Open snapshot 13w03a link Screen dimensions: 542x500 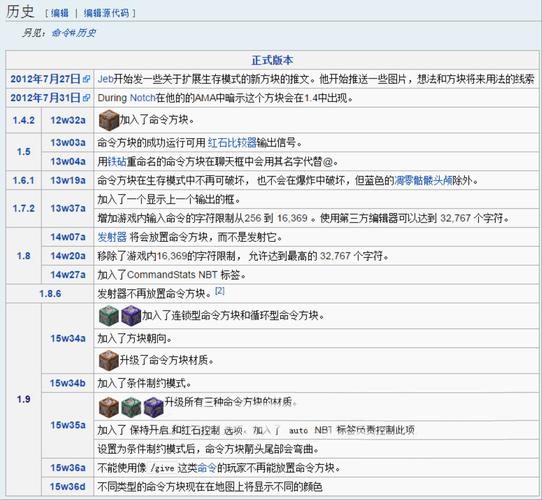(x=68, y=142)
